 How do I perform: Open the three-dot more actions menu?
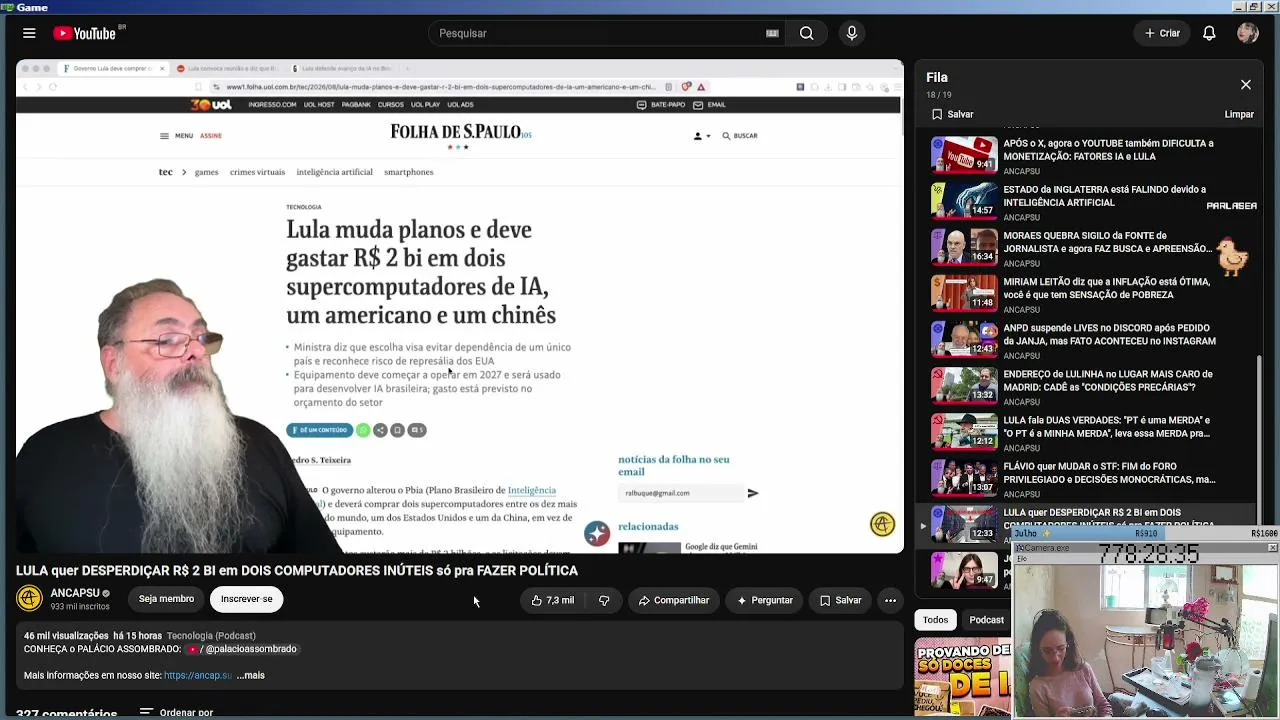890,600
